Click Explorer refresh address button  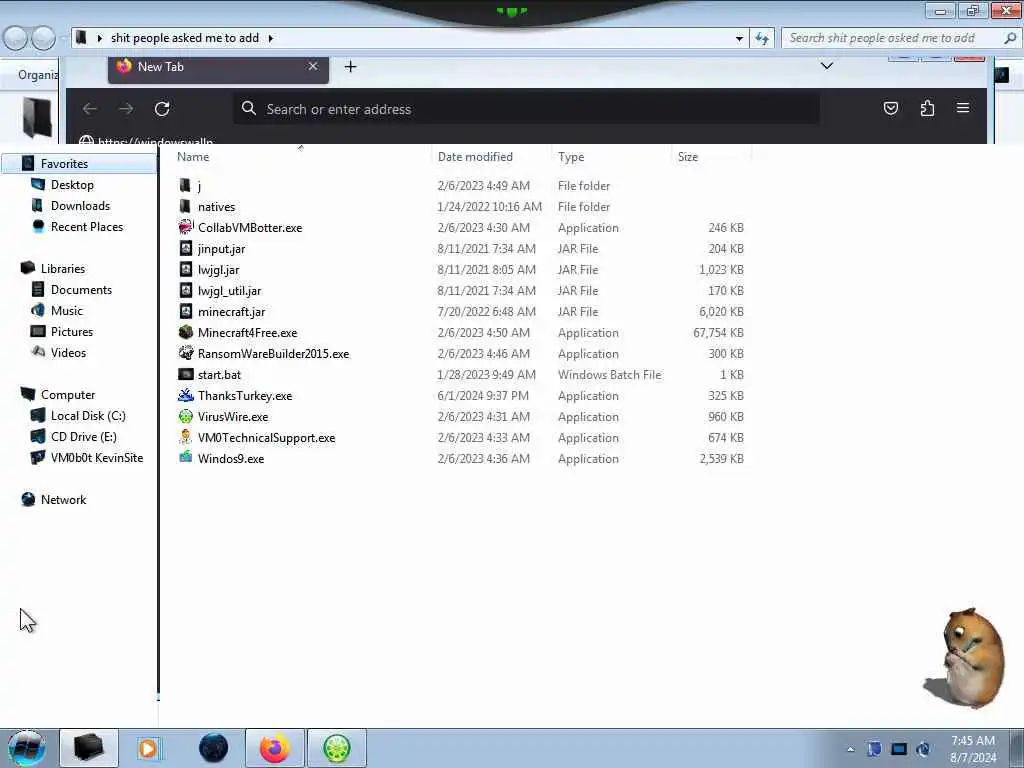[762, 38]
